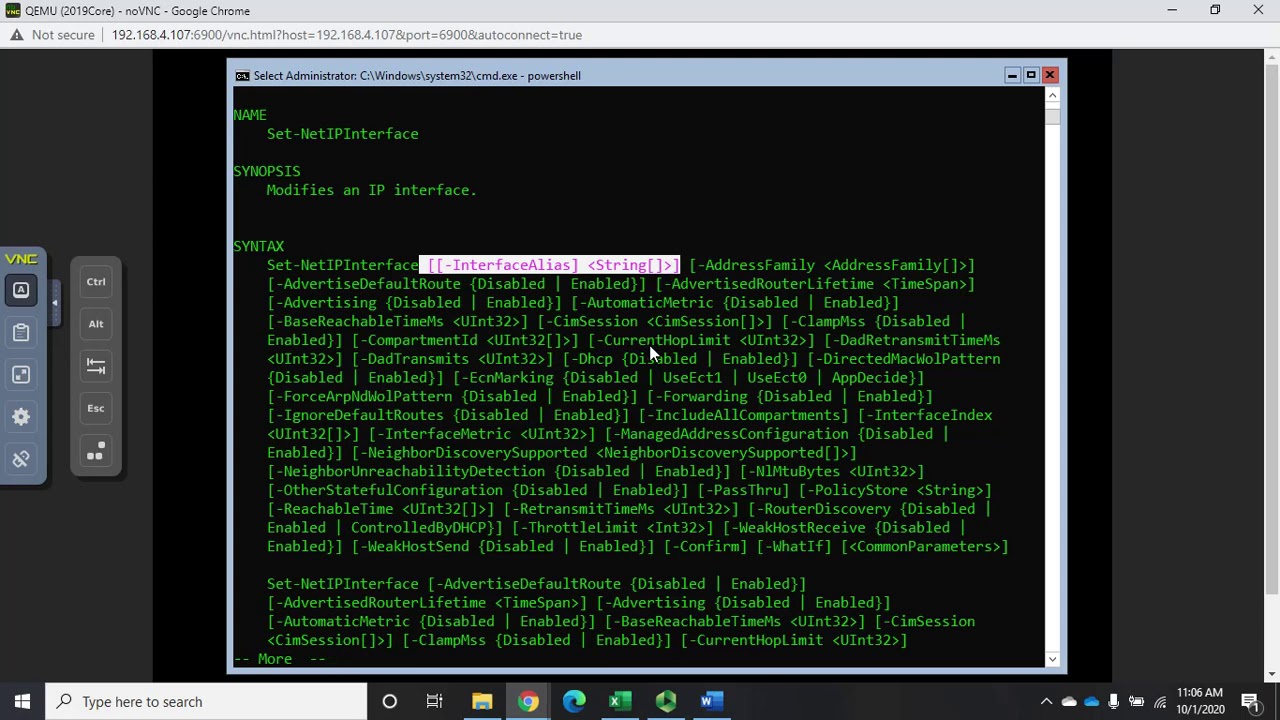Click the Not secure warning icon
Screen dimensions: 1280x720
17,35
